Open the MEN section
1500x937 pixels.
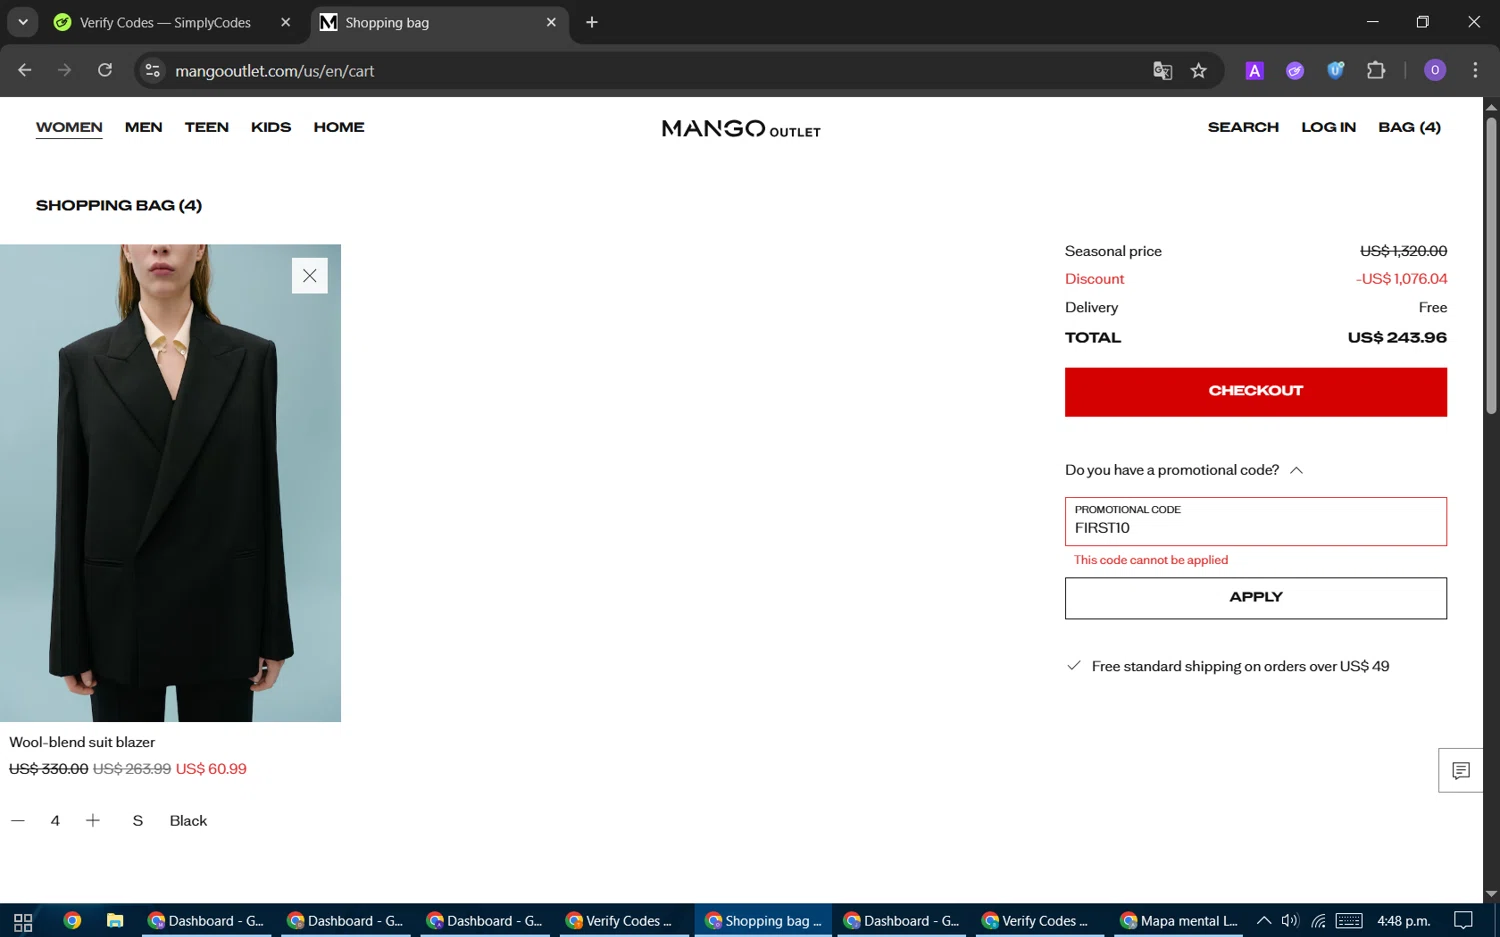tap(144, 127)
